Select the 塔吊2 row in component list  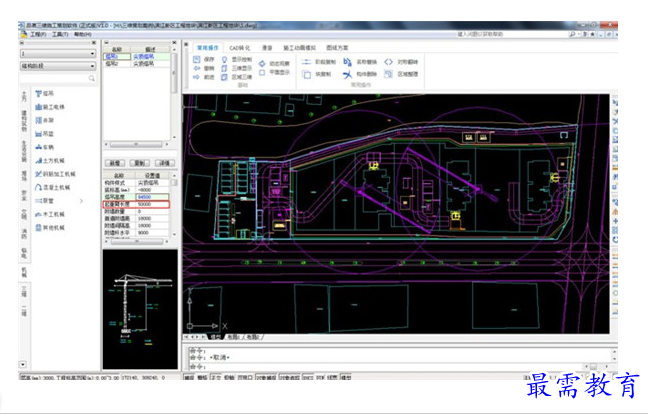click(x=136, y=64)
